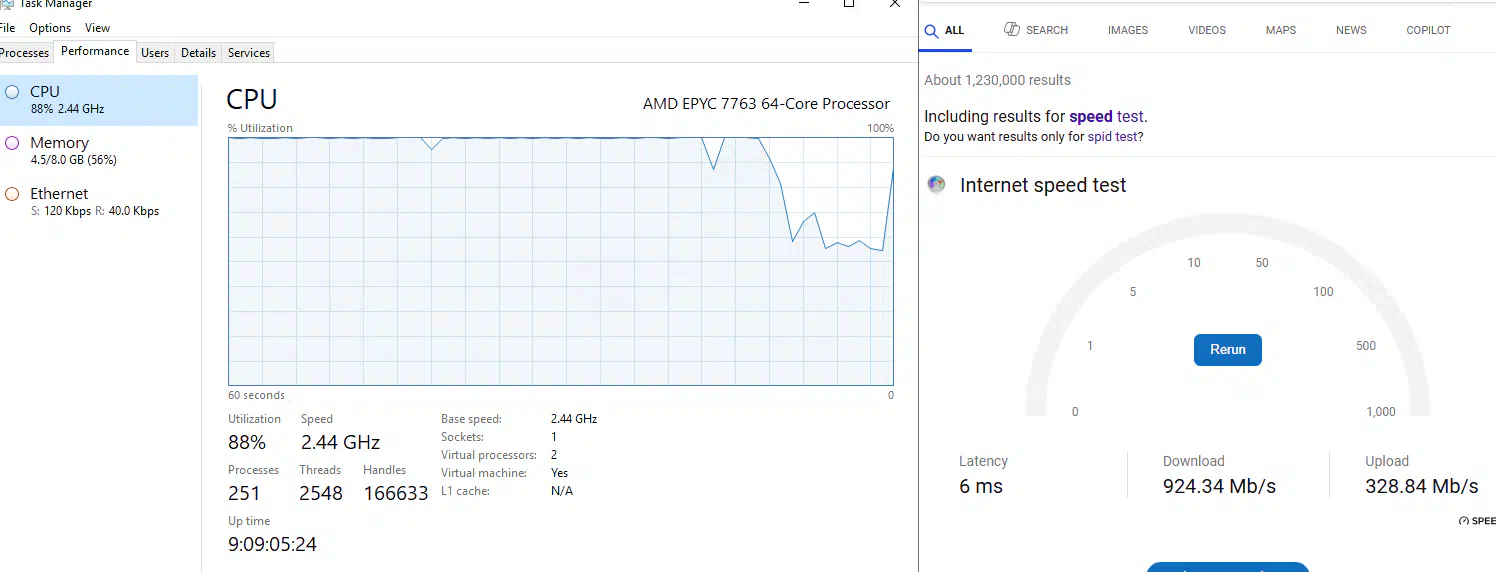Click the chat icon next to SEARCH
Image resolution: width=1496 pixels, height=572 pixels.
point(1012,30)
